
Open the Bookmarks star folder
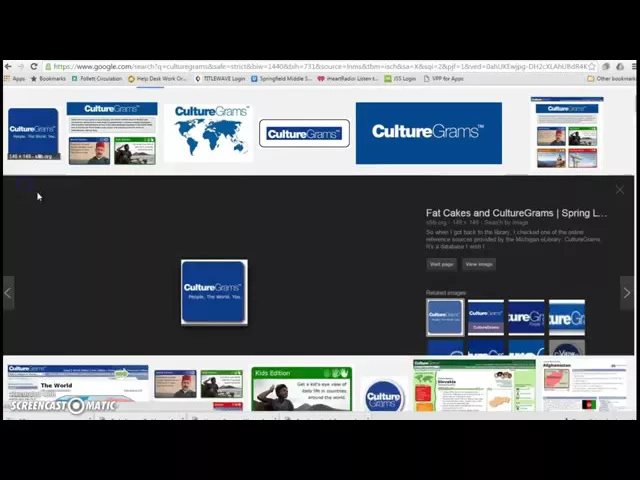[48, 78]
